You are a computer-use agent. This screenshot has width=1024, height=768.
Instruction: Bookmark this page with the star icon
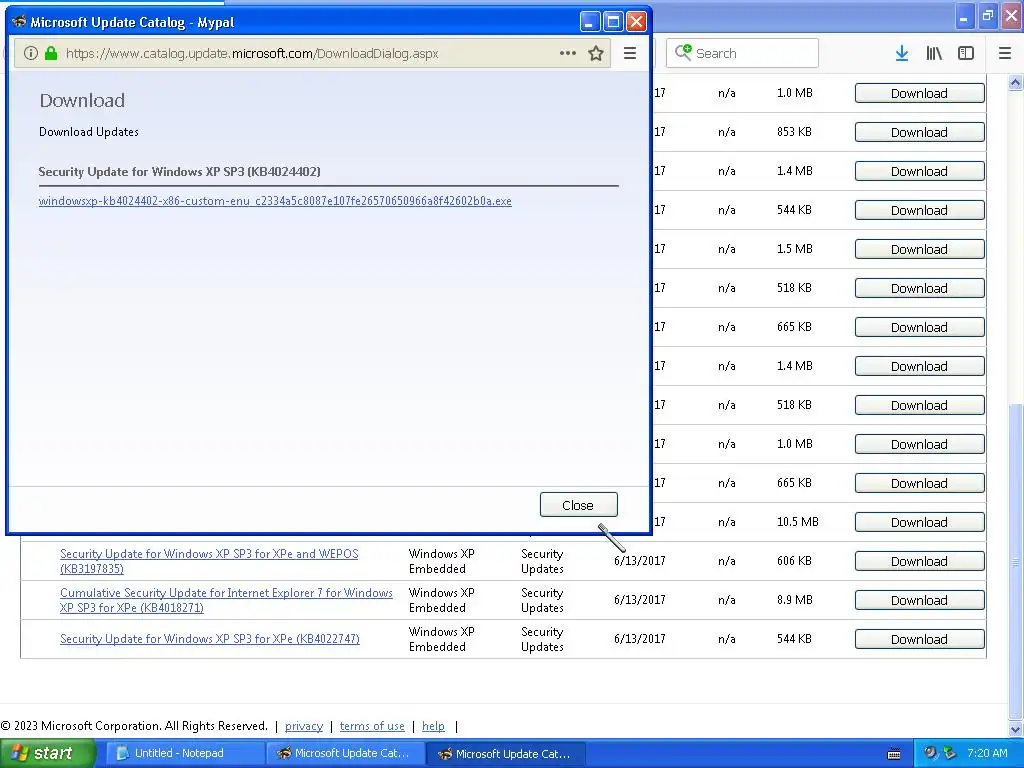(596, 54)
